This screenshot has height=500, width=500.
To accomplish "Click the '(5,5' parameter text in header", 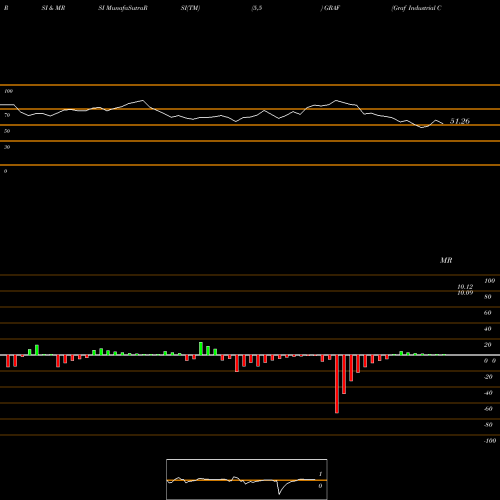I will point(257,8).
